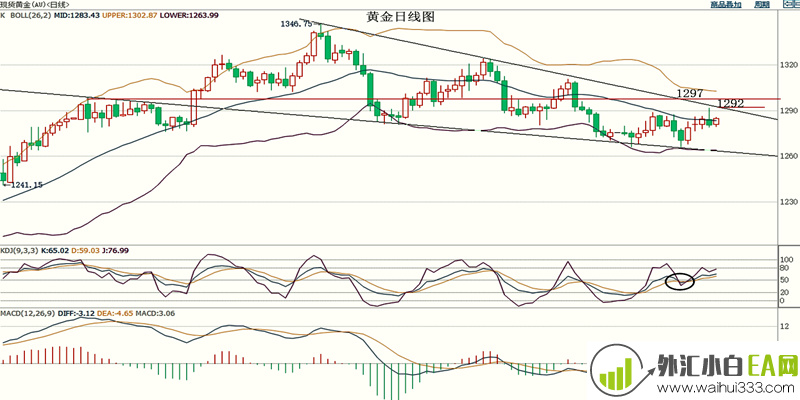Click the 1297 resistance level label

tap(689, 93)
